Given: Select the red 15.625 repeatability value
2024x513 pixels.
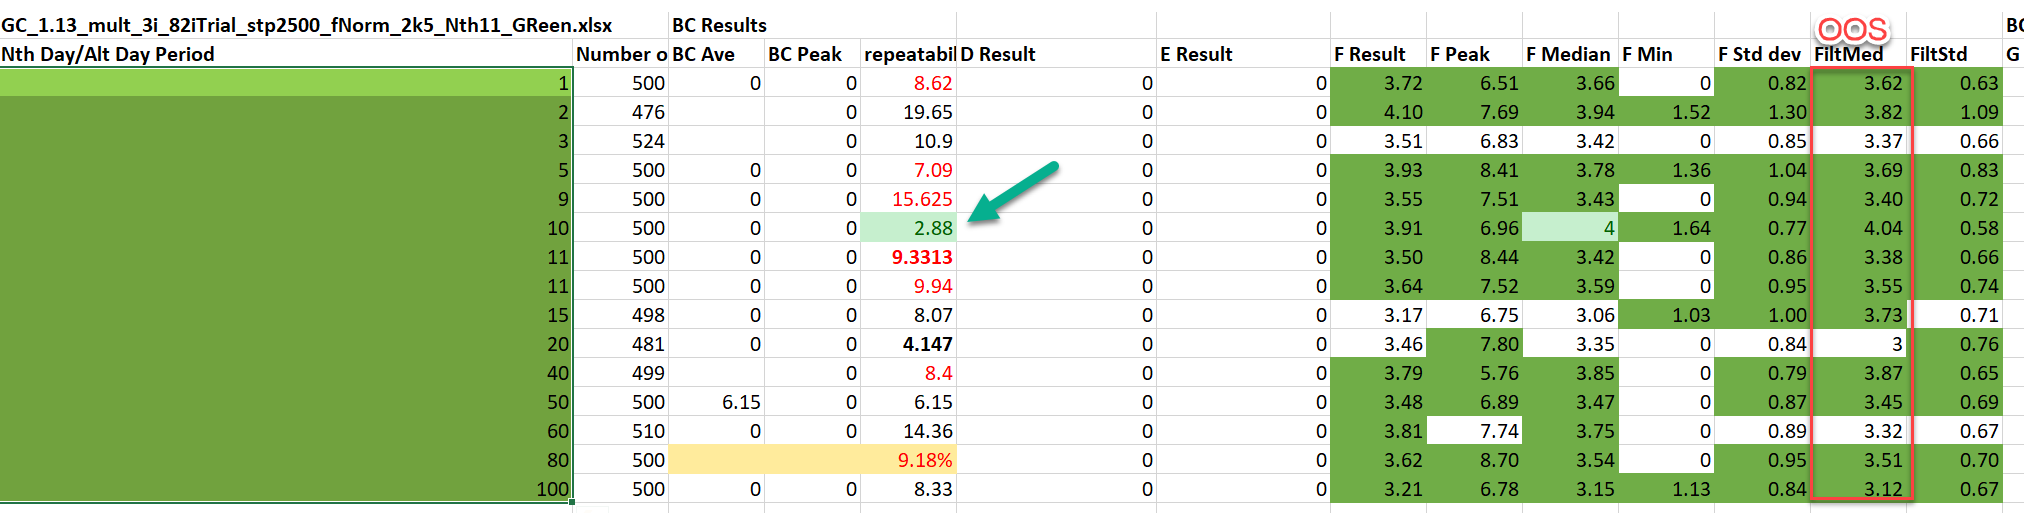Looking at the screenshot, I should [908, 199].
